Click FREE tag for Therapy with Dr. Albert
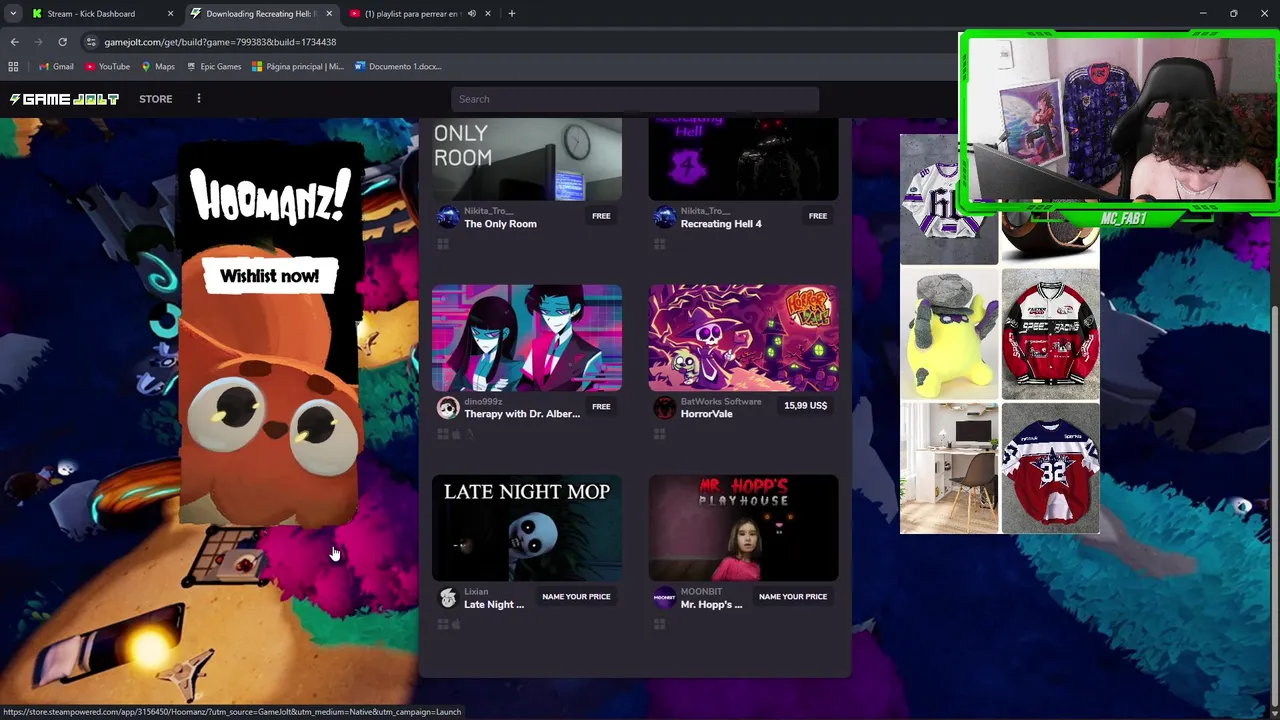 [601, 406]
